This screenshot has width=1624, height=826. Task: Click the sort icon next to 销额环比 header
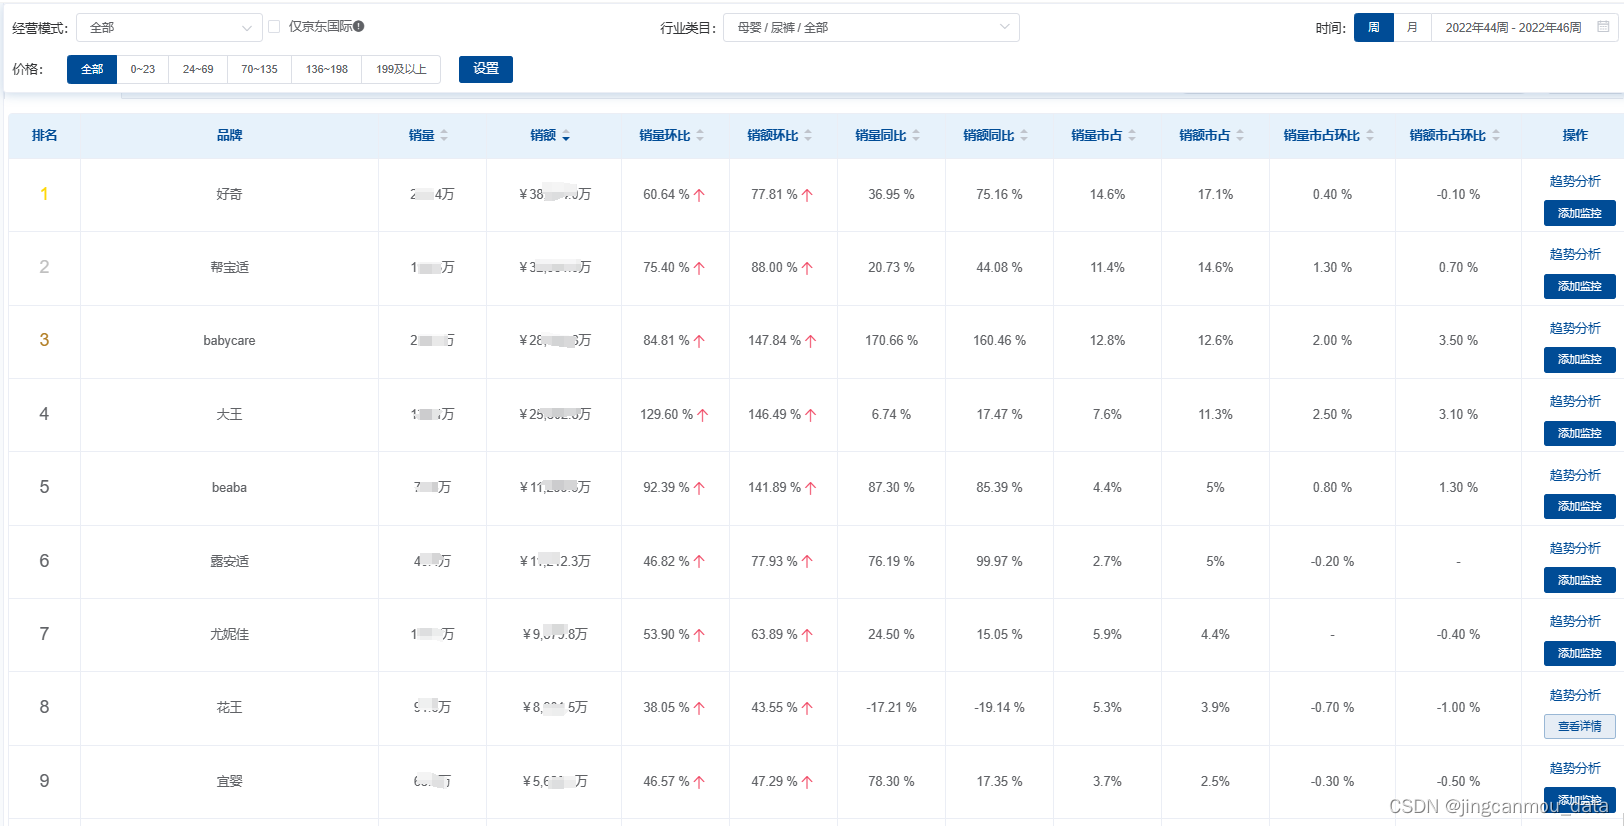pos(808,135)
